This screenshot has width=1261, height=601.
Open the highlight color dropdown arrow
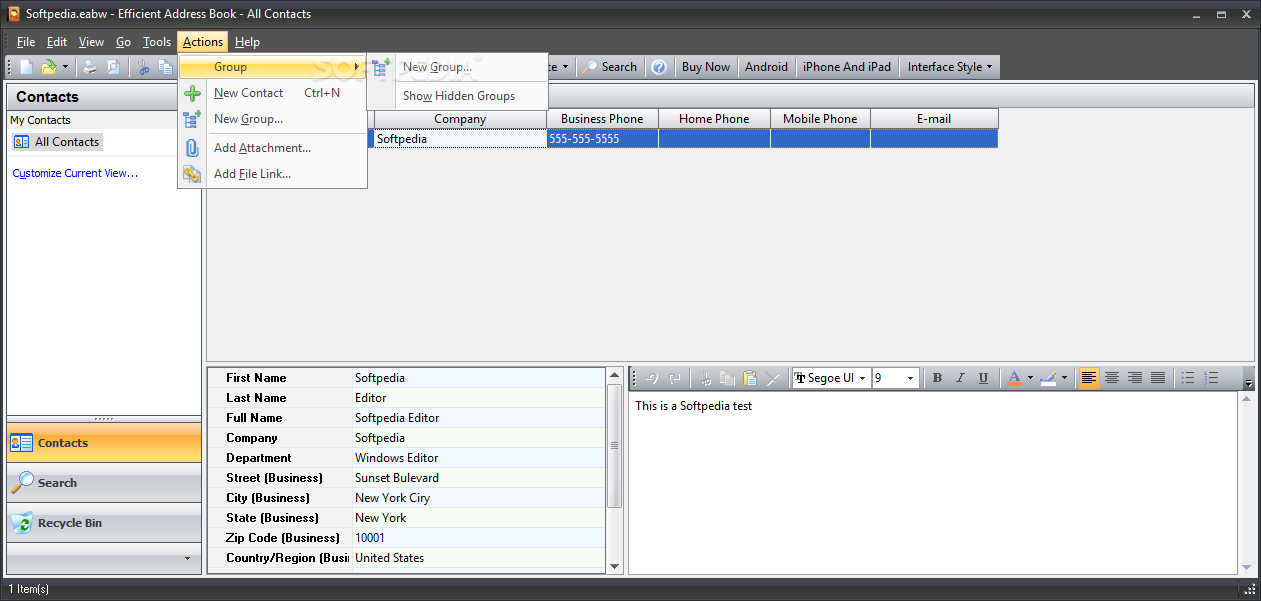click(1065, 378)
